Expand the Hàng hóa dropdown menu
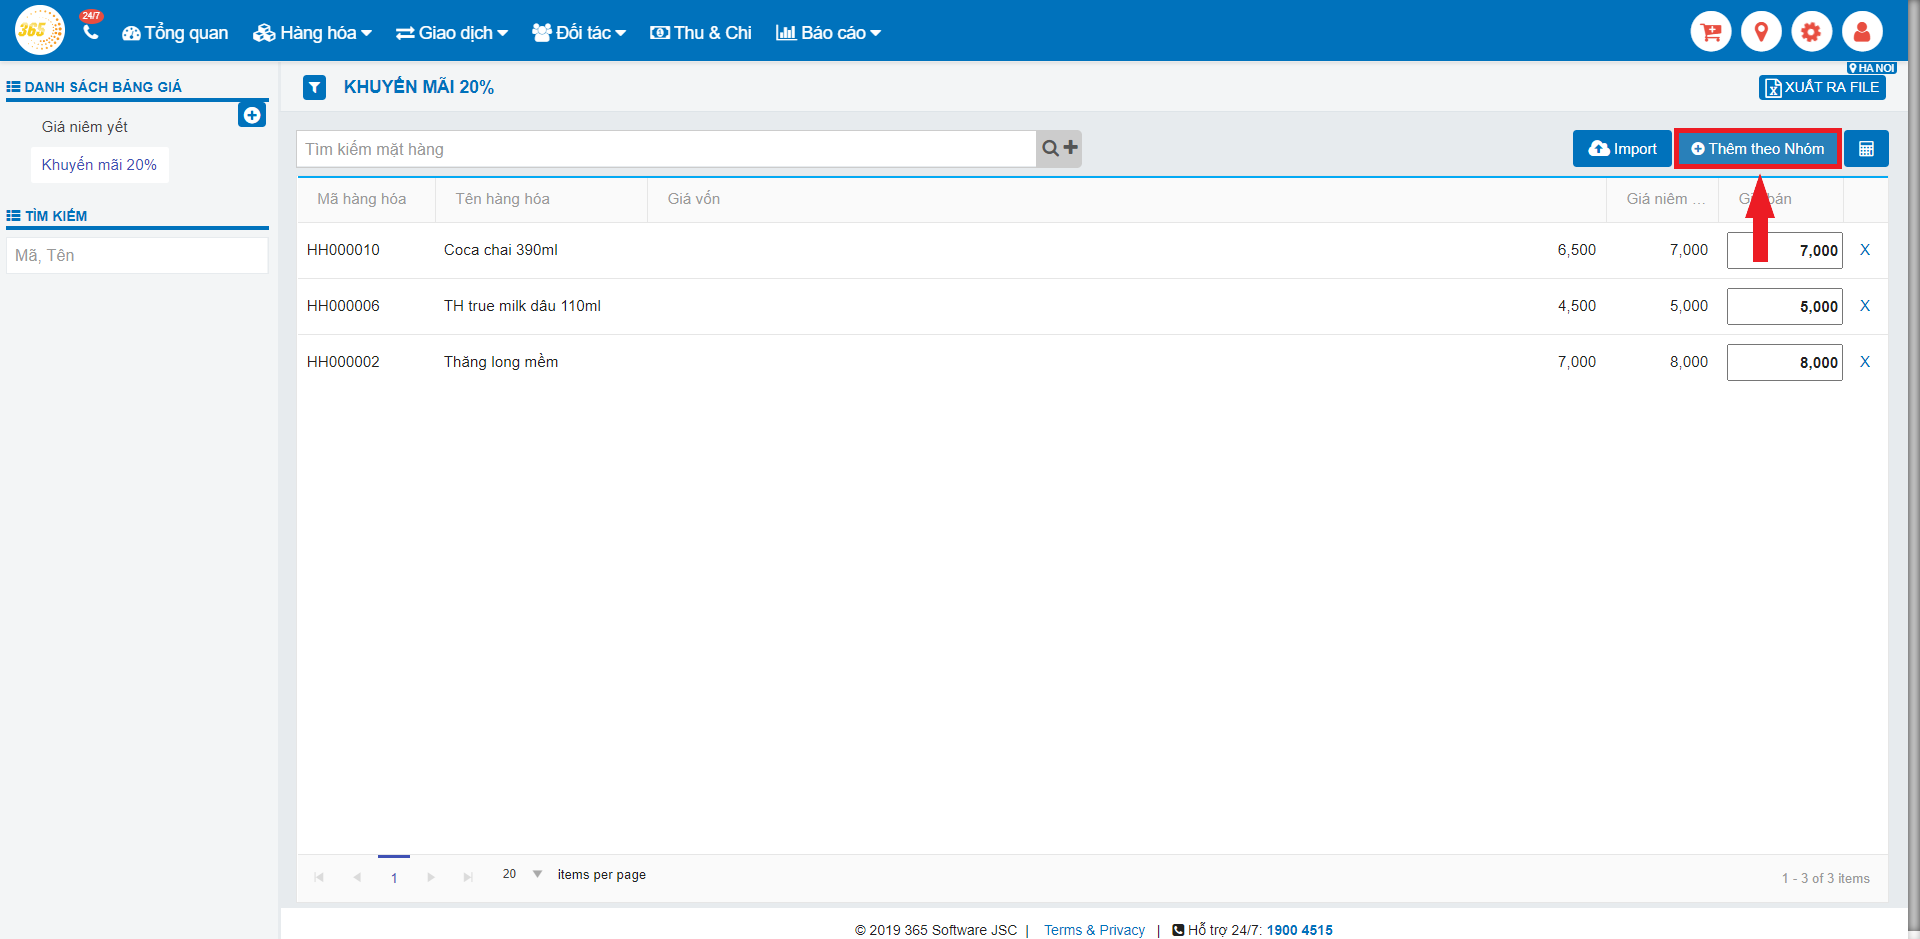This screenshot has width=1920, height=939. pyautogui.click(x=312, y=33)
